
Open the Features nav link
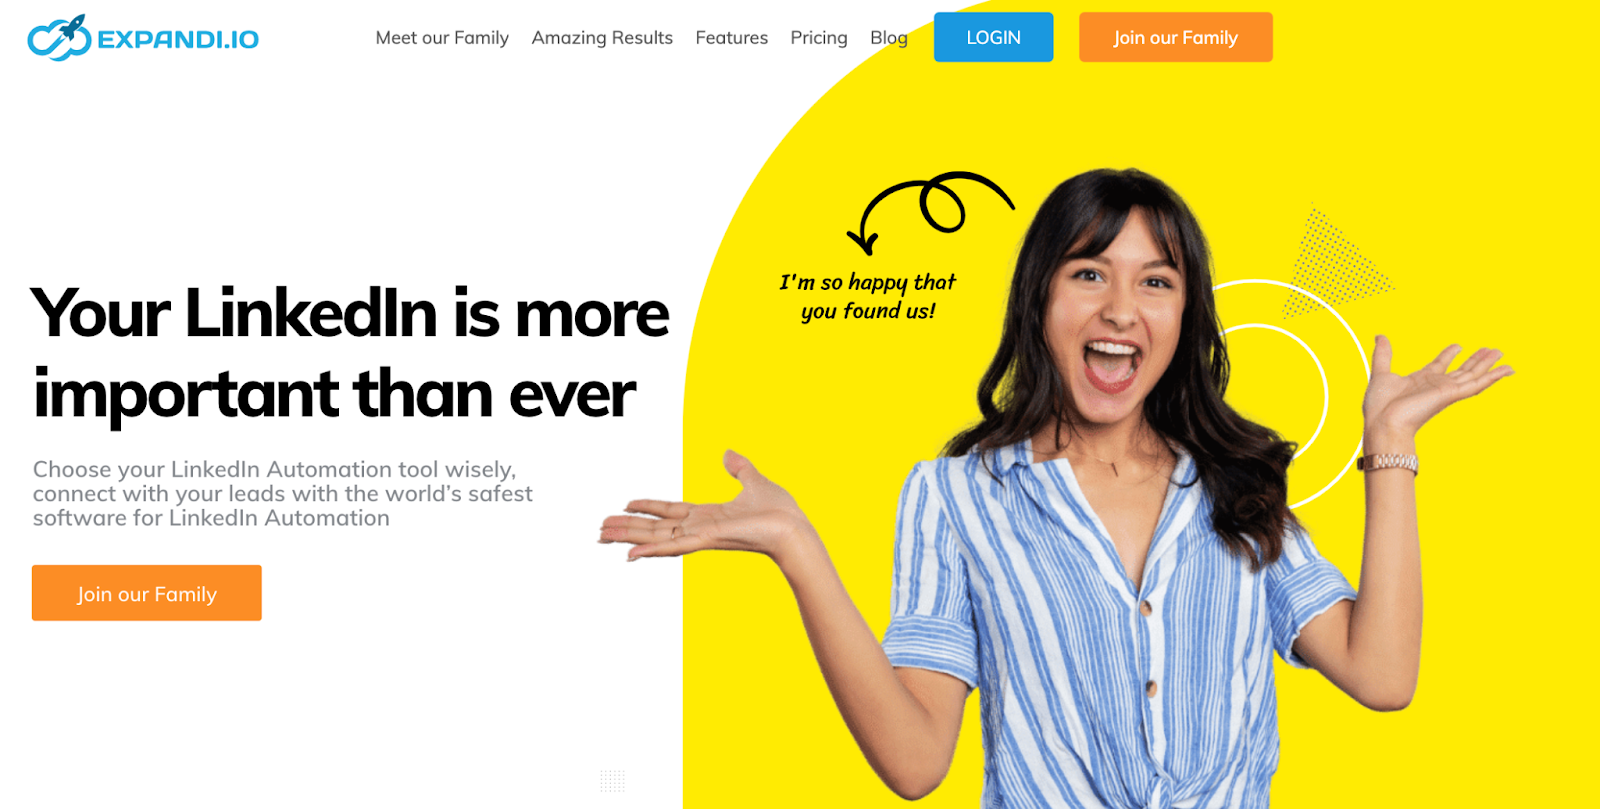[732, 38]
